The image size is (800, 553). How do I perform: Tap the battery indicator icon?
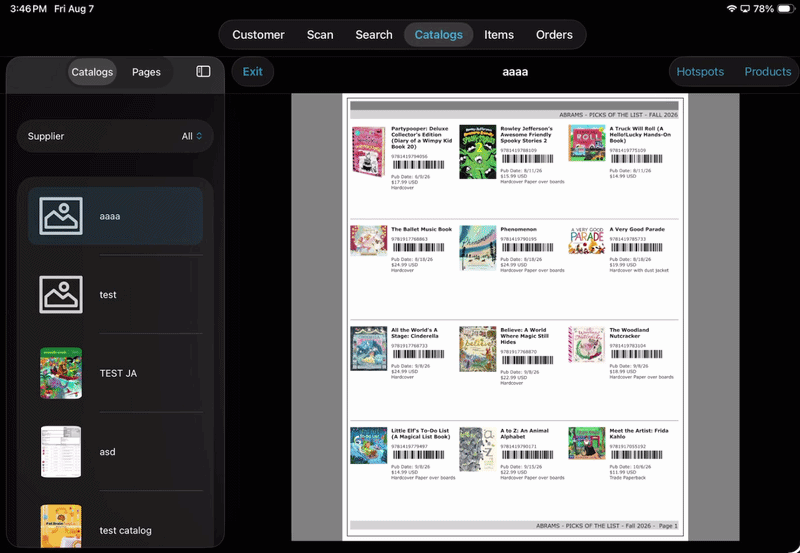(x=786, y=9)
